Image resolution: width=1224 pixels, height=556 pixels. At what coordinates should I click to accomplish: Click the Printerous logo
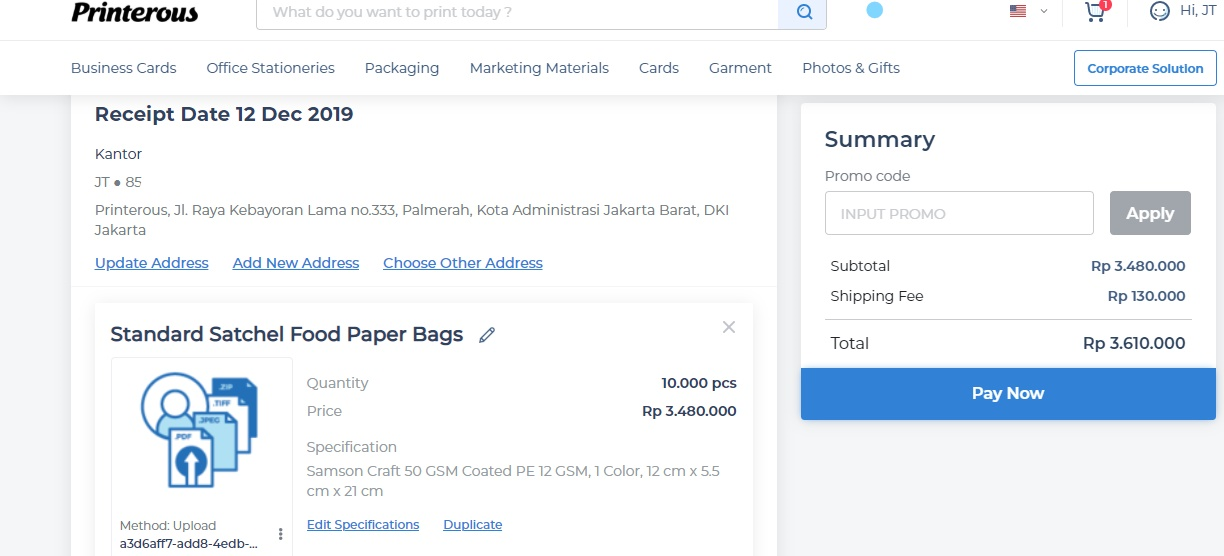(135, 13)
